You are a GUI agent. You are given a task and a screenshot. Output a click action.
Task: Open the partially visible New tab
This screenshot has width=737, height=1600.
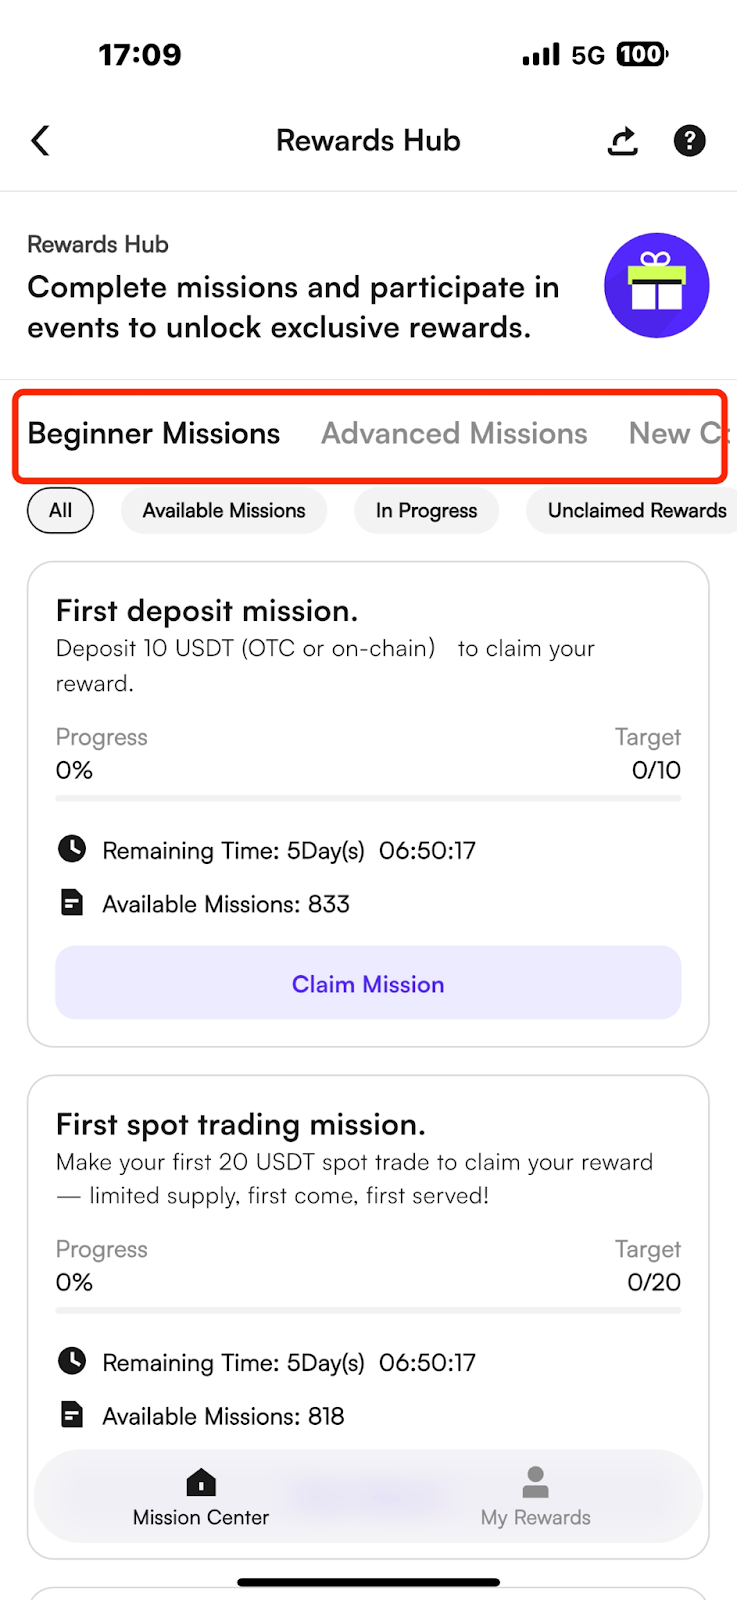coord(677,433)
